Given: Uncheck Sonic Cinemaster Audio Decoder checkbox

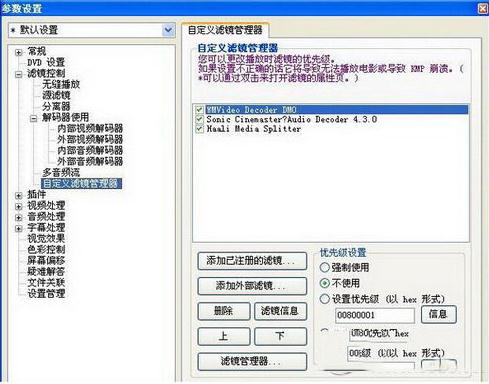Looking at the screenshot, I should (199, 119).
